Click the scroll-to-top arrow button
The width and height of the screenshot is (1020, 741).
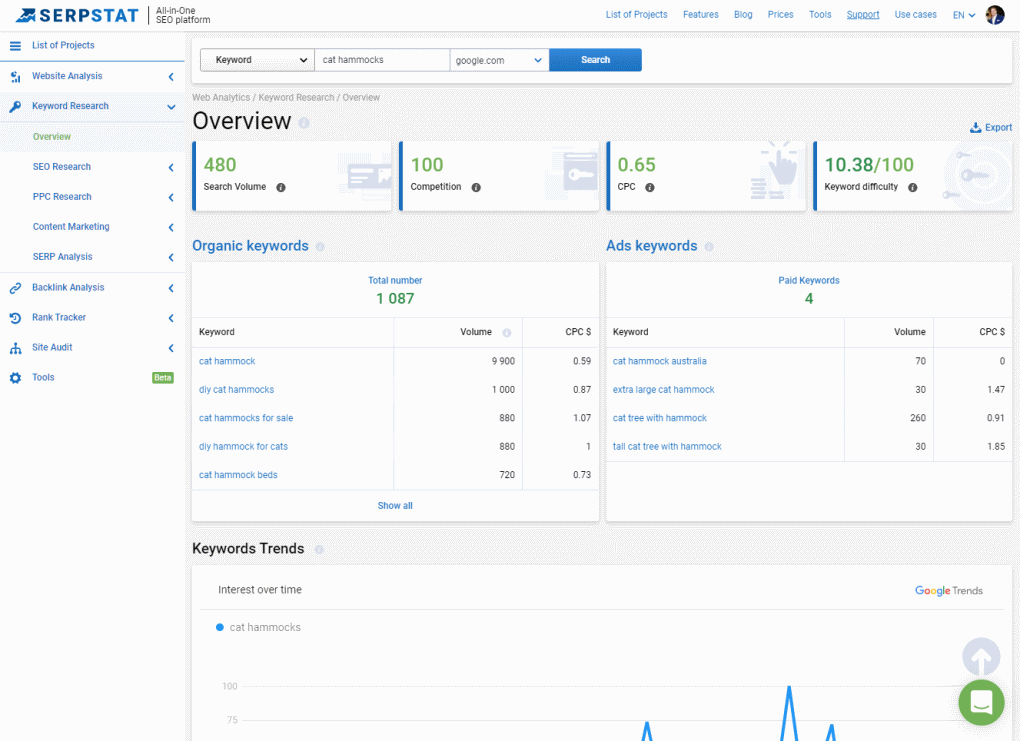[x=981, y=656]
